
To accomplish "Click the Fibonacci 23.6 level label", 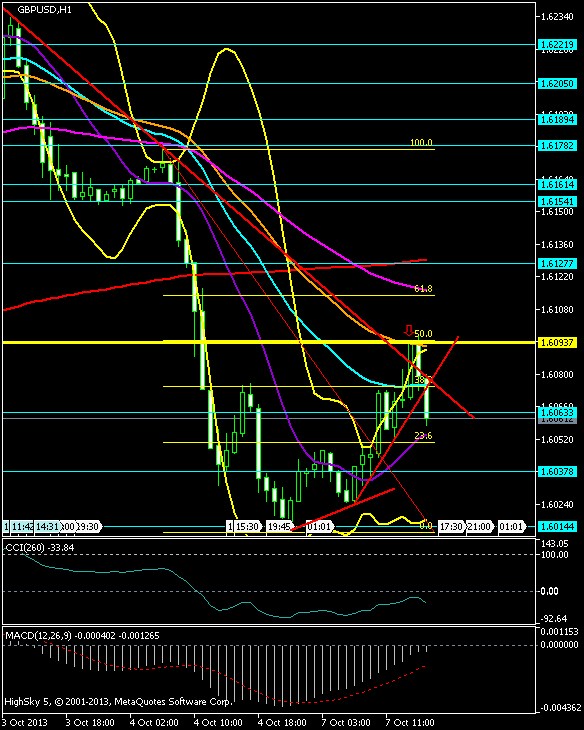I will pos(423,436).
